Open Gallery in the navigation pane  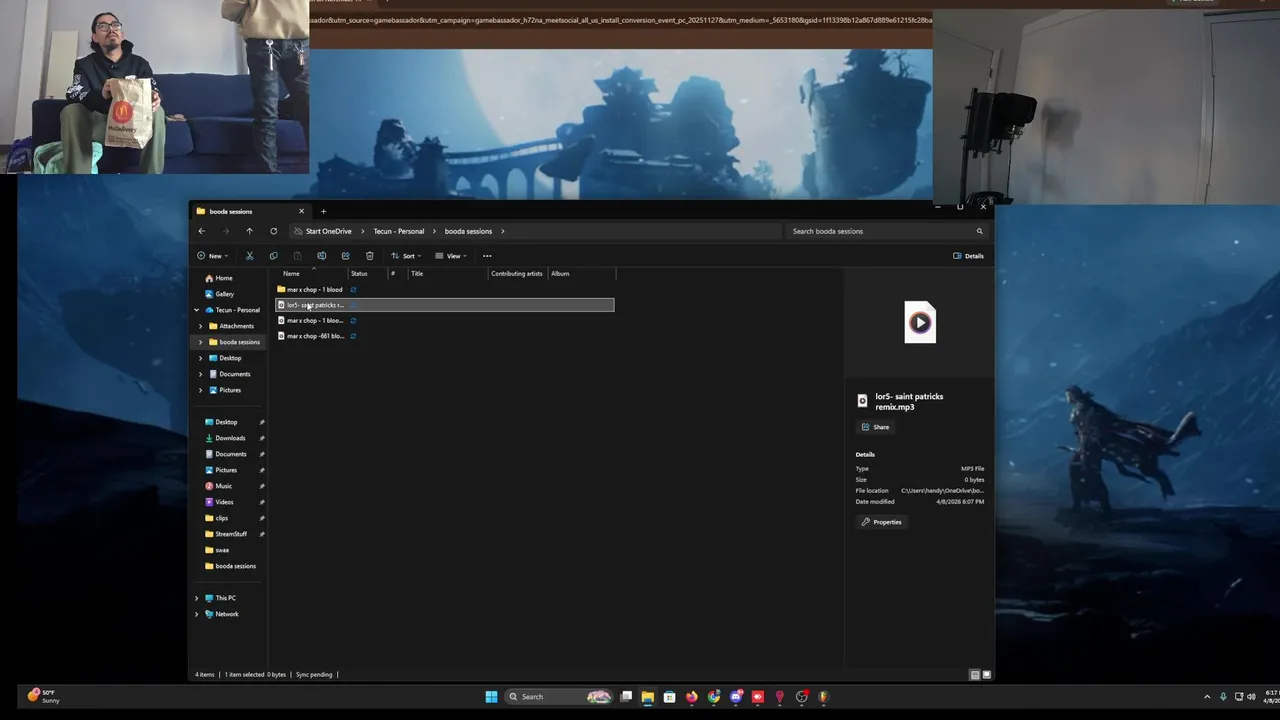point(225,294)
